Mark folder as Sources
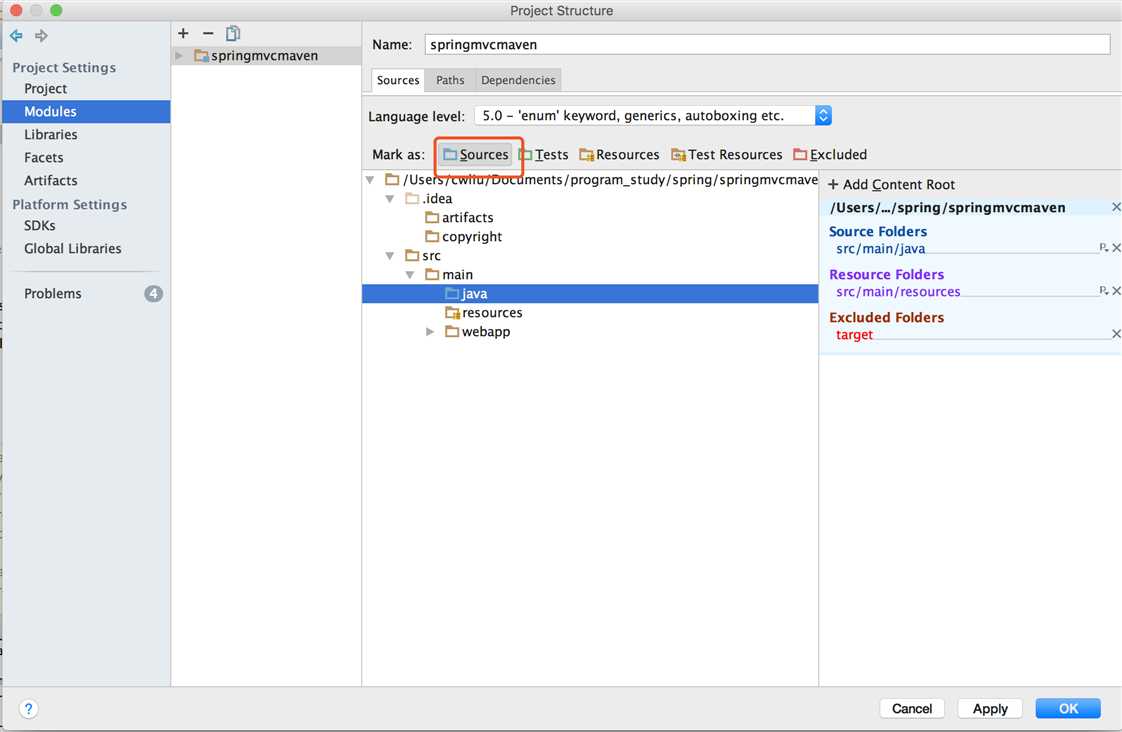This screenshot has width=1122, height=732. [476, 155]
